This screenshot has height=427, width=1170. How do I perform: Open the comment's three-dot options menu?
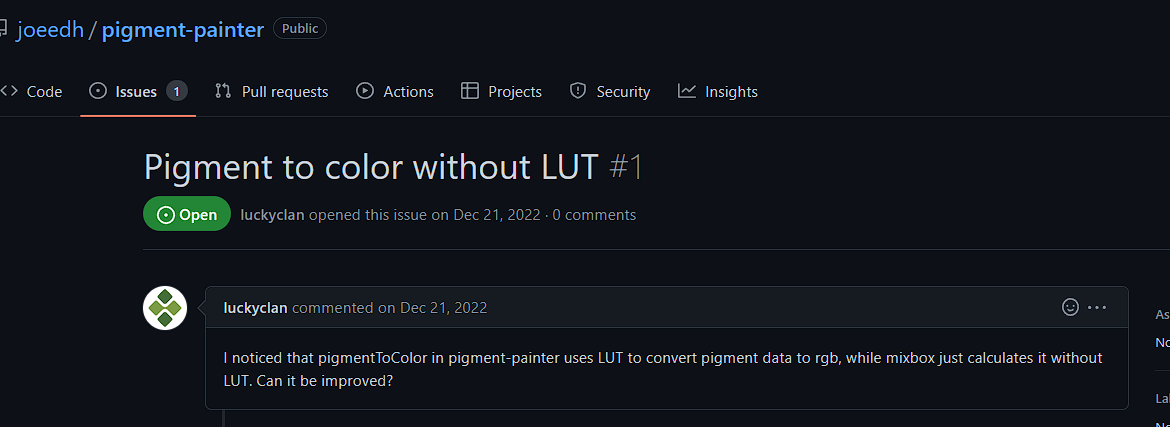tap(1097, 307)
